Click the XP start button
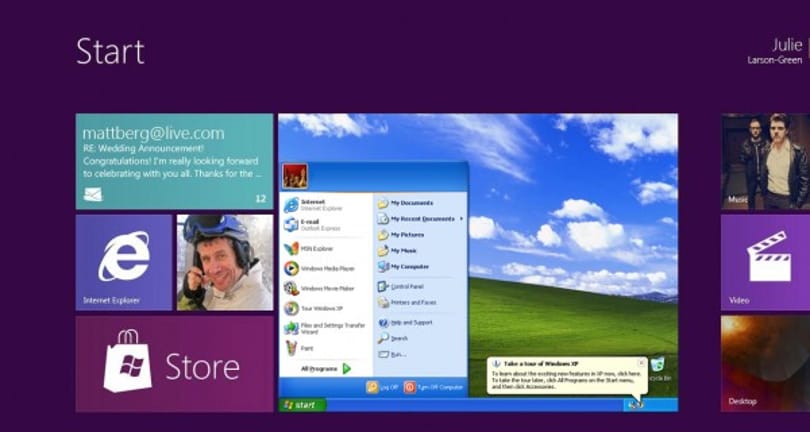The height and width of the screenshot is (432, 810). click(x=303, y=405)
